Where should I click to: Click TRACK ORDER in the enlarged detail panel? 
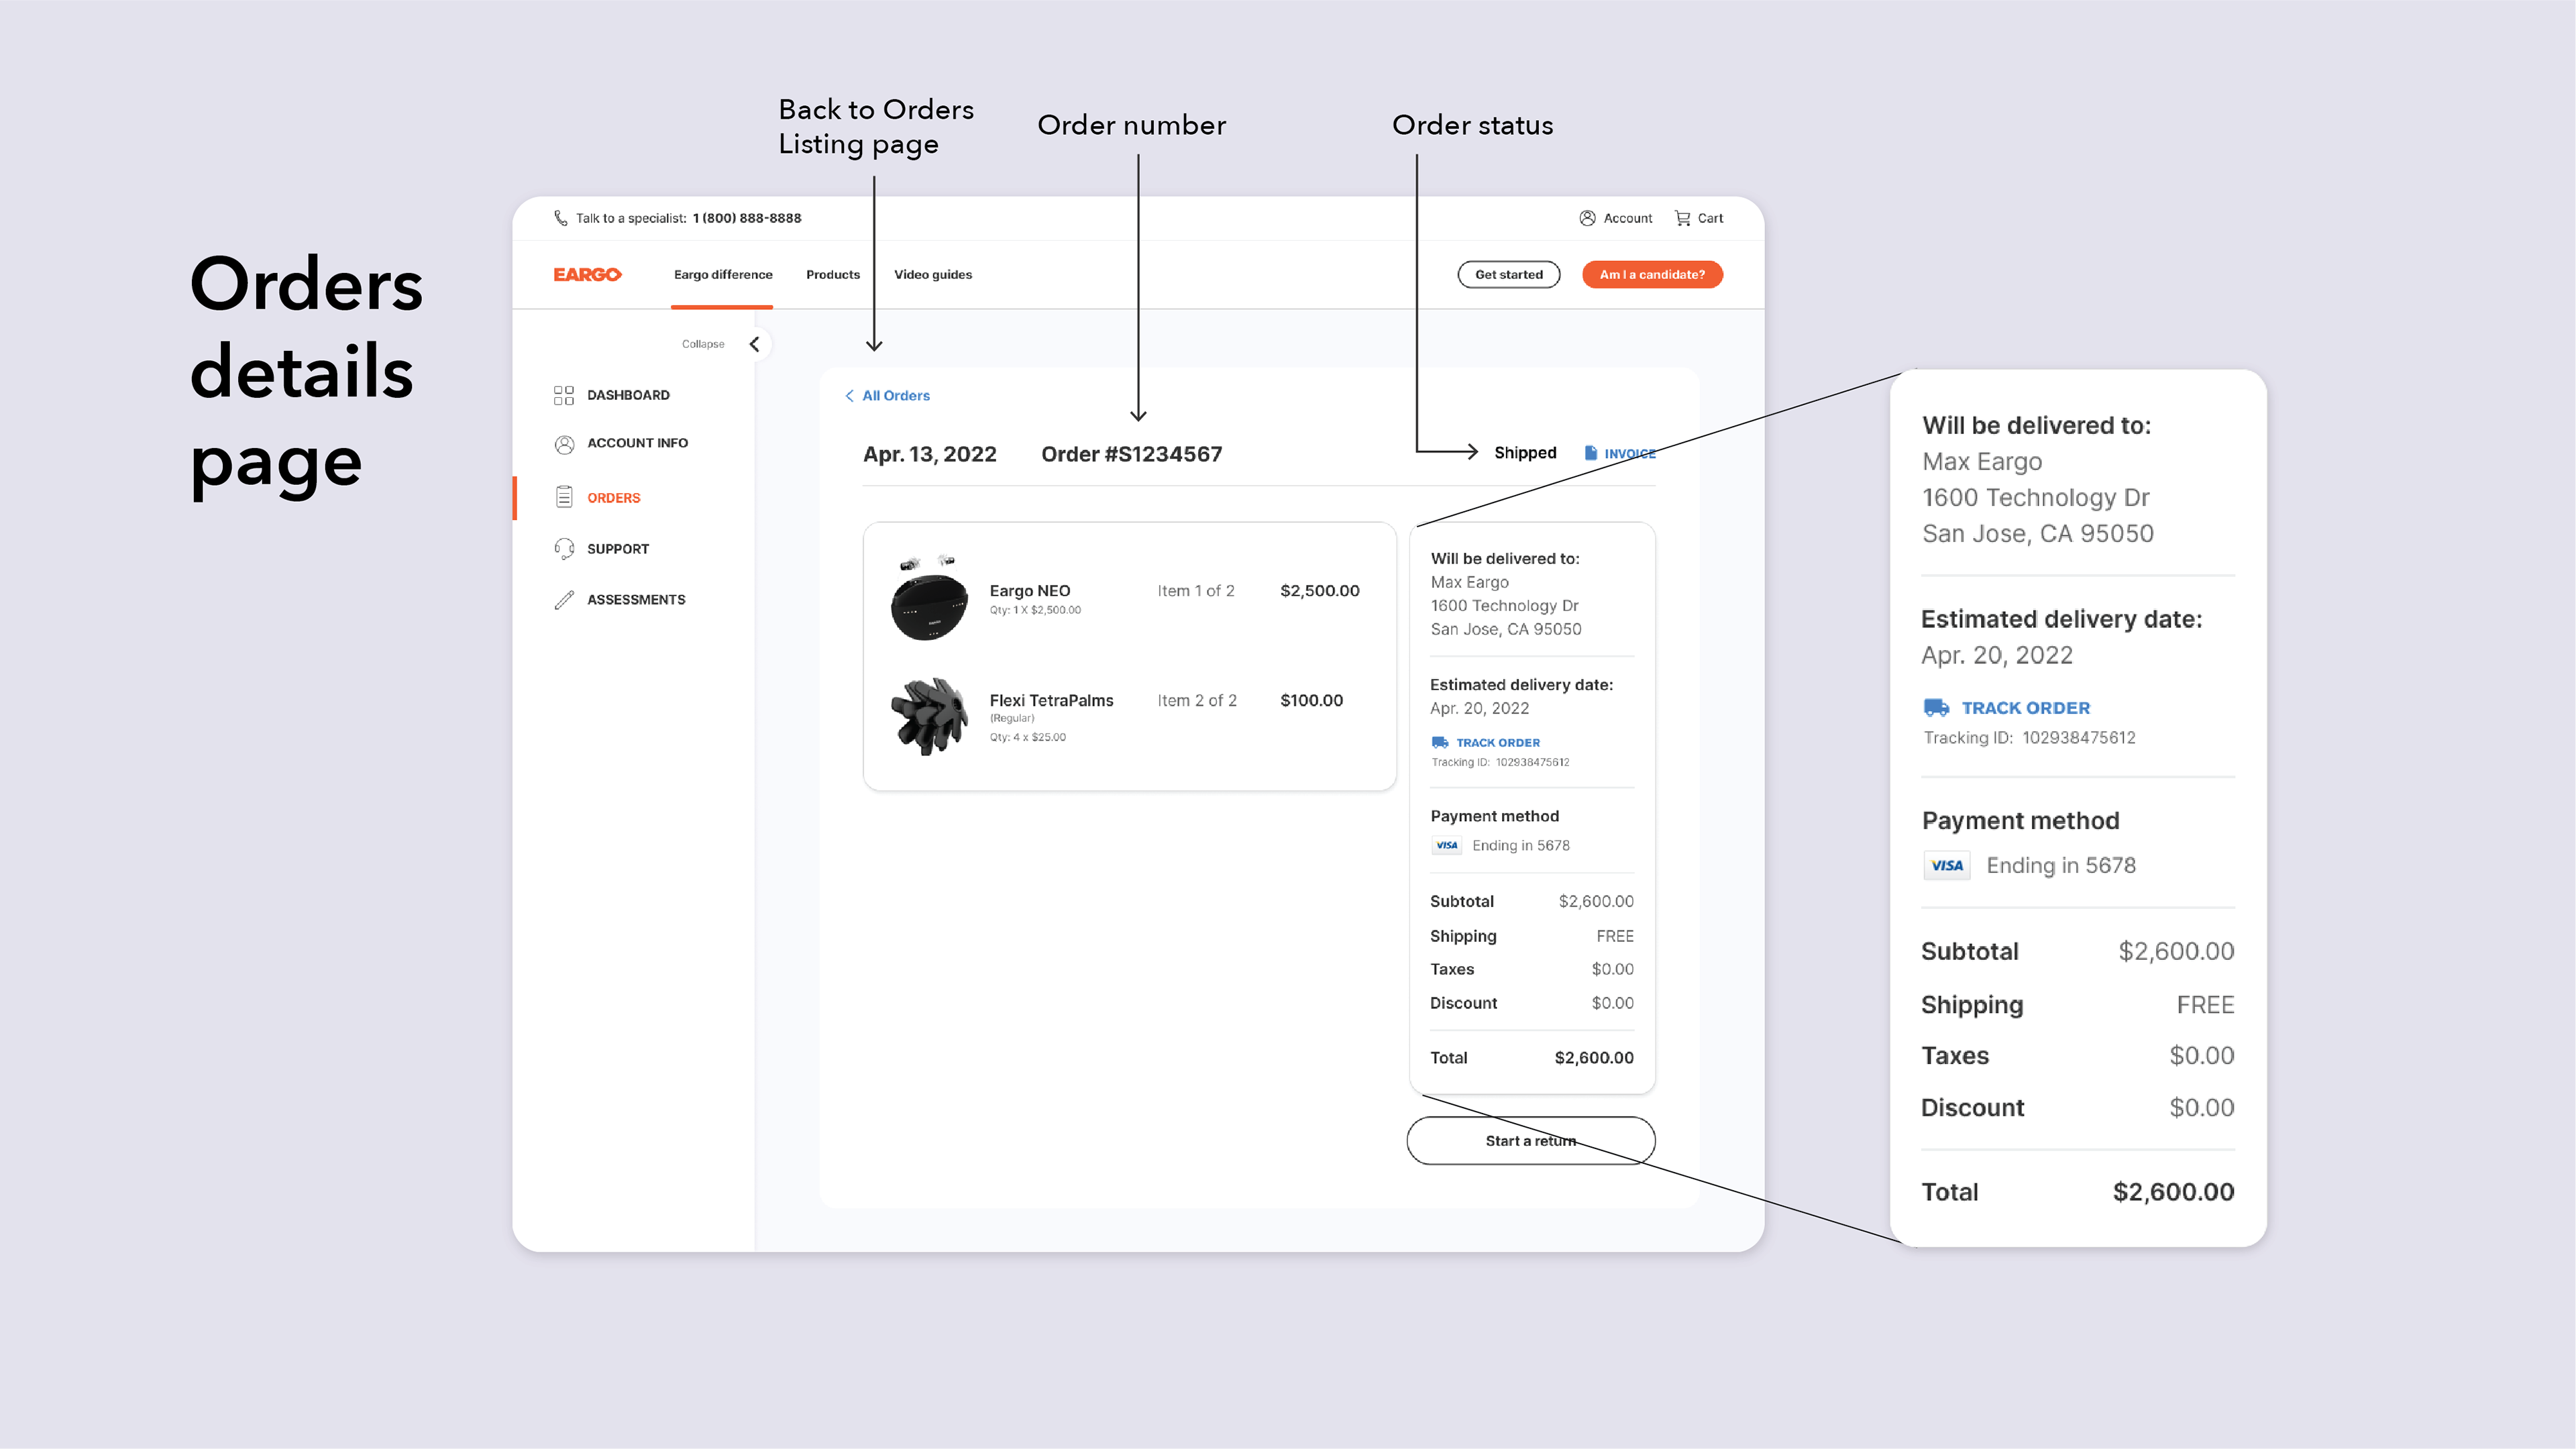2026,708
